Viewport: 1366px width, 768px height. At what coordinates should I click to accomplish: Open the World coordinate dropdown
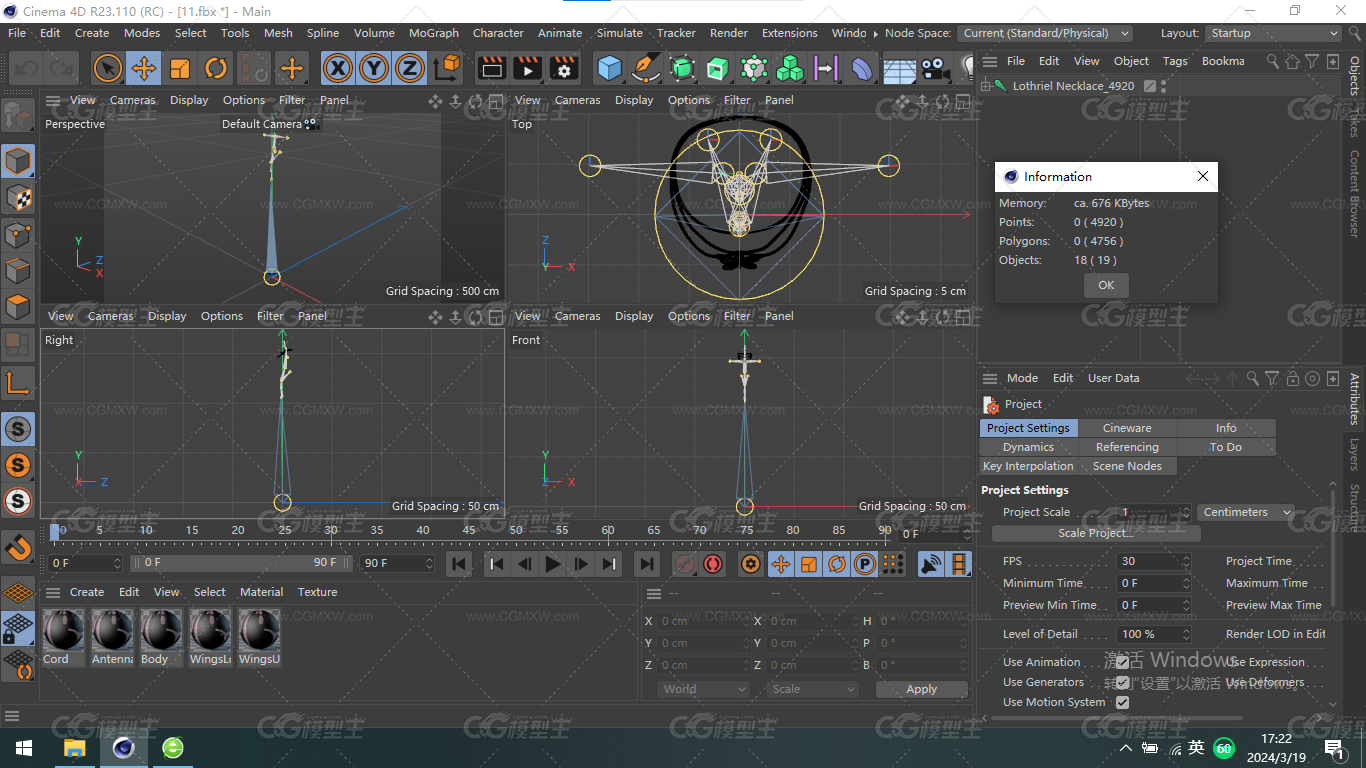click(704, 689)
